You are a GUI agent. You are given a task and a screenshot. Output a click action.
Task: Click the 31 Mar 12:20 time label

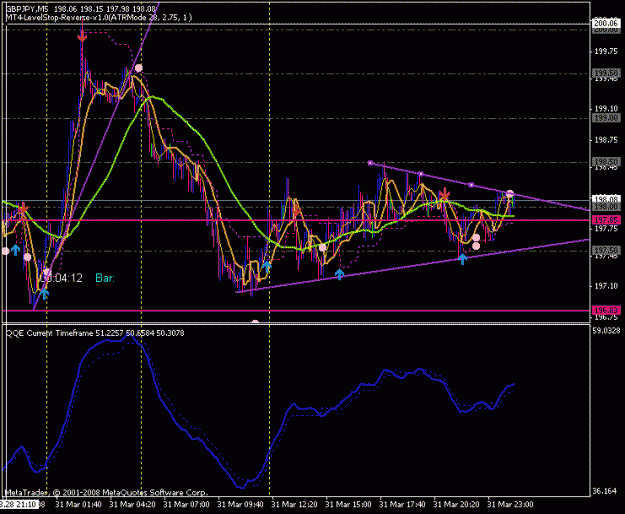tap(294, 505)
